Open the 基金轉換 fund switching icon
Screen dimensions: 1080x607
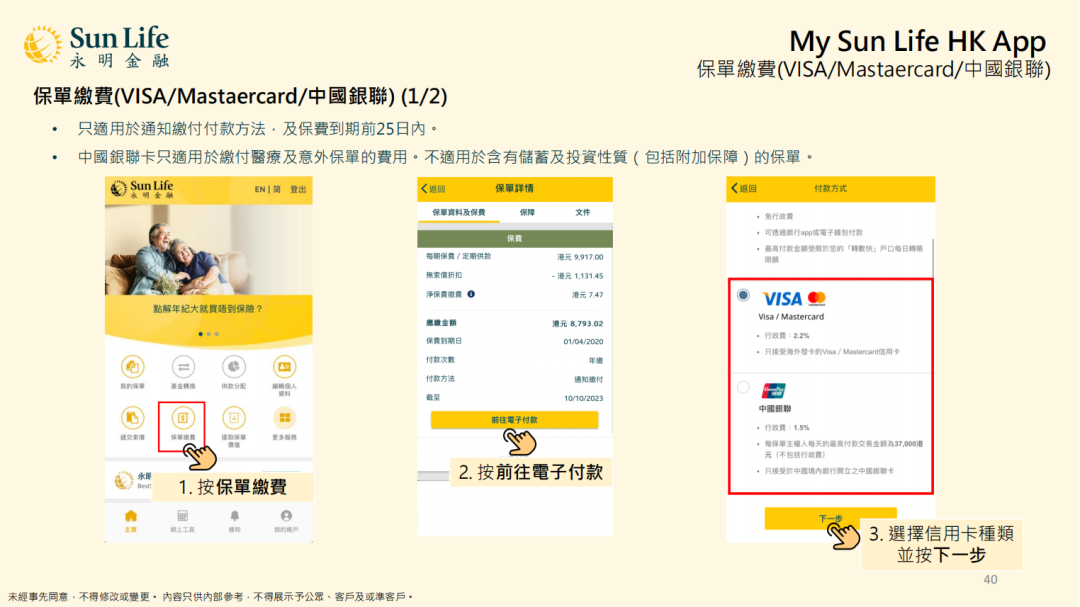point(183,367)
